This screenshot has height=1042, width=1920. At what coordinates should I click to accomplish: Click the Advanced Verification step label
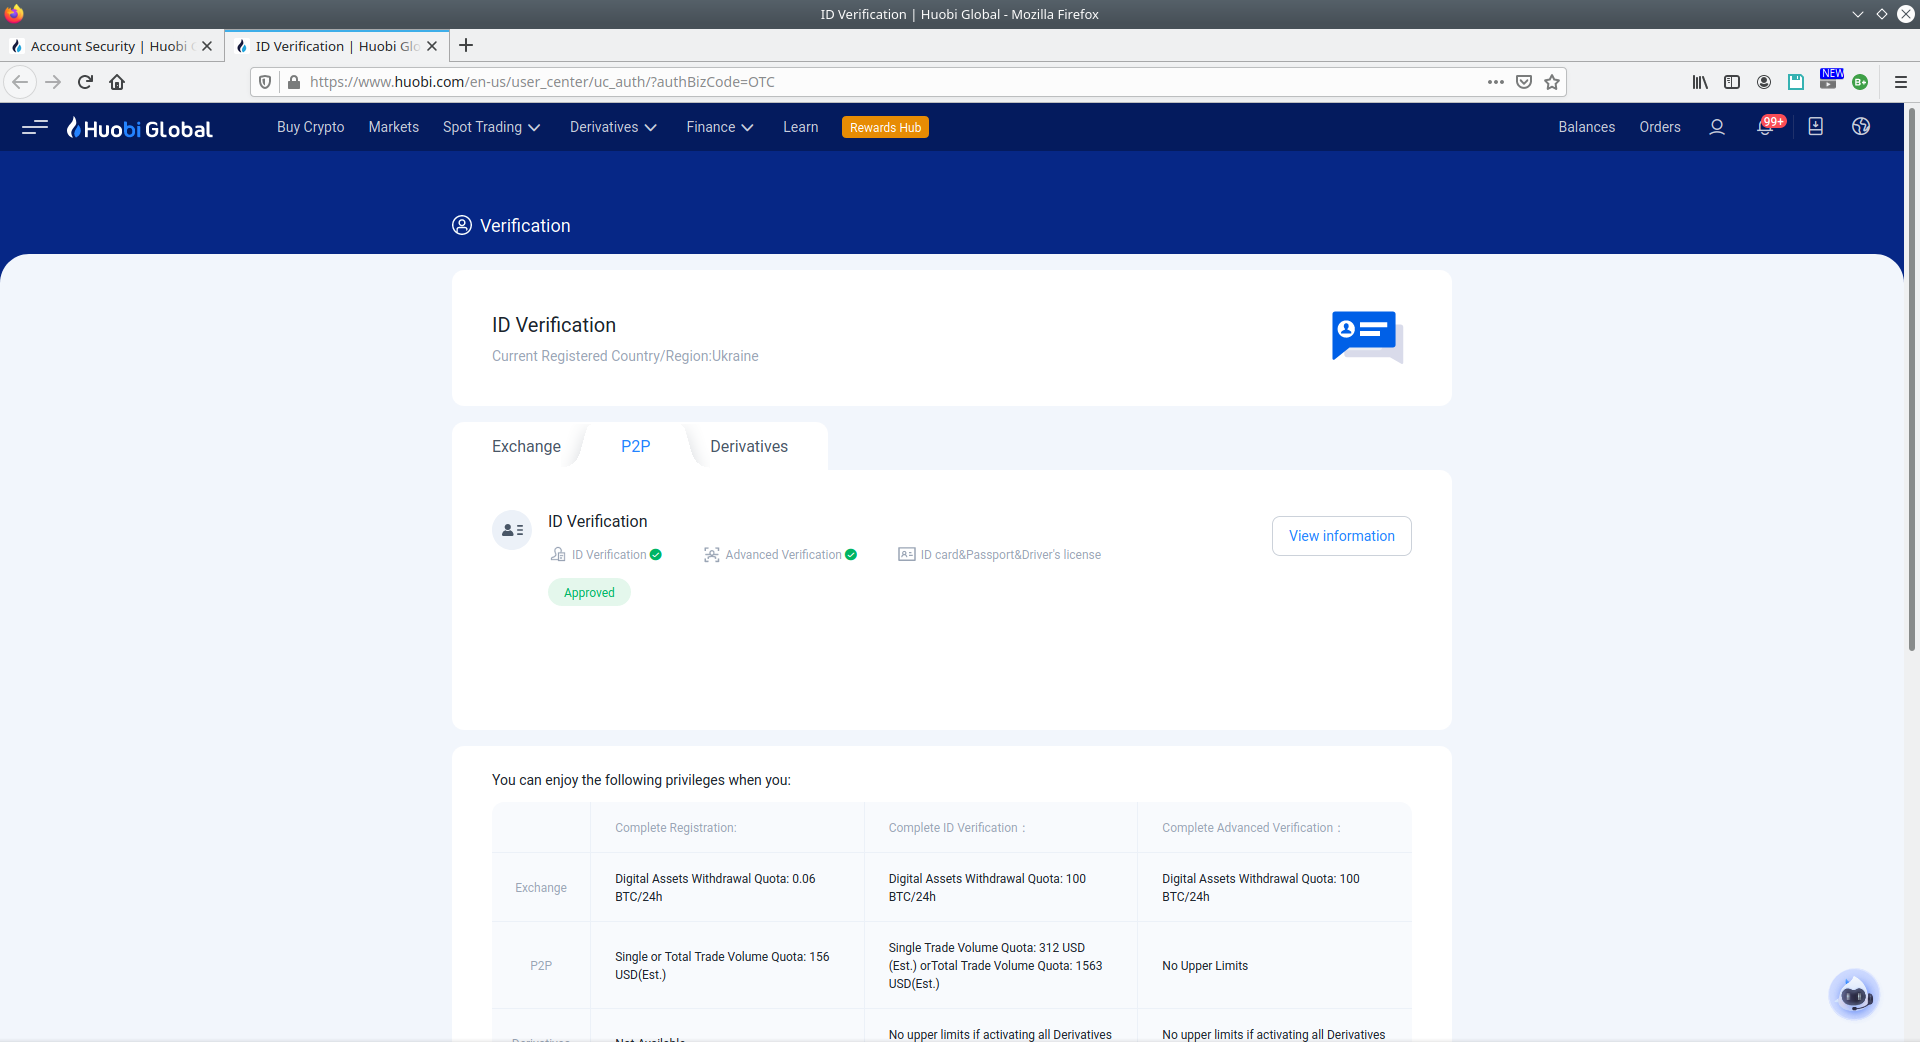pyautogui.click(x=781, y=555)
